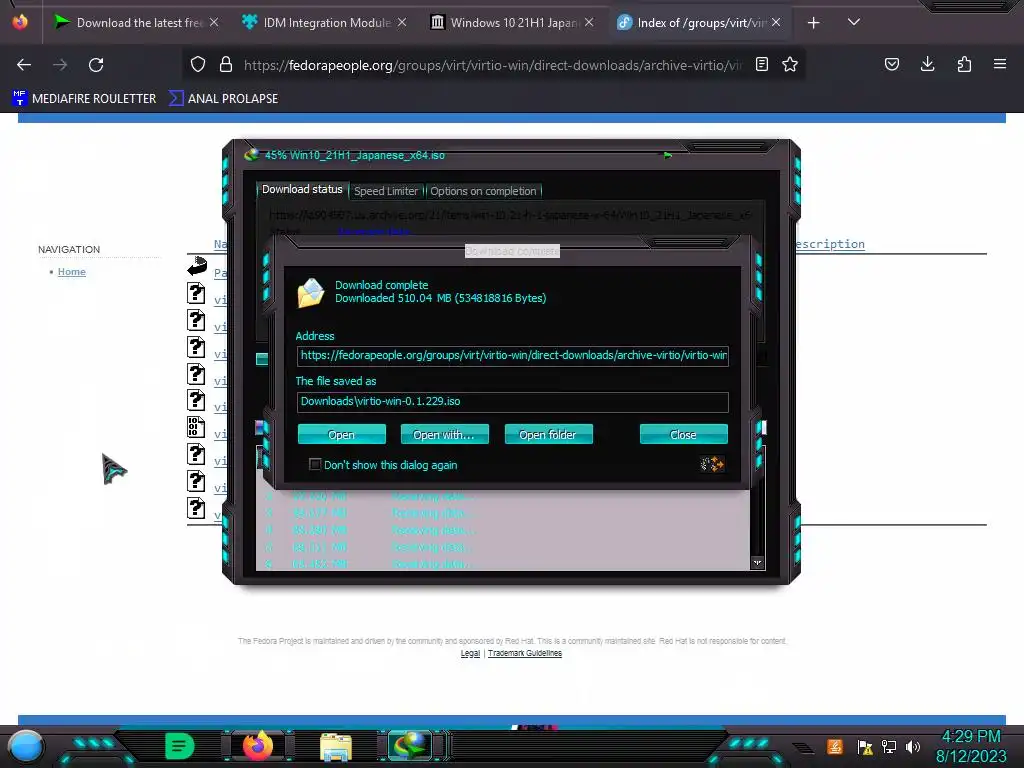Sort by the Description column header

[830, 244]
